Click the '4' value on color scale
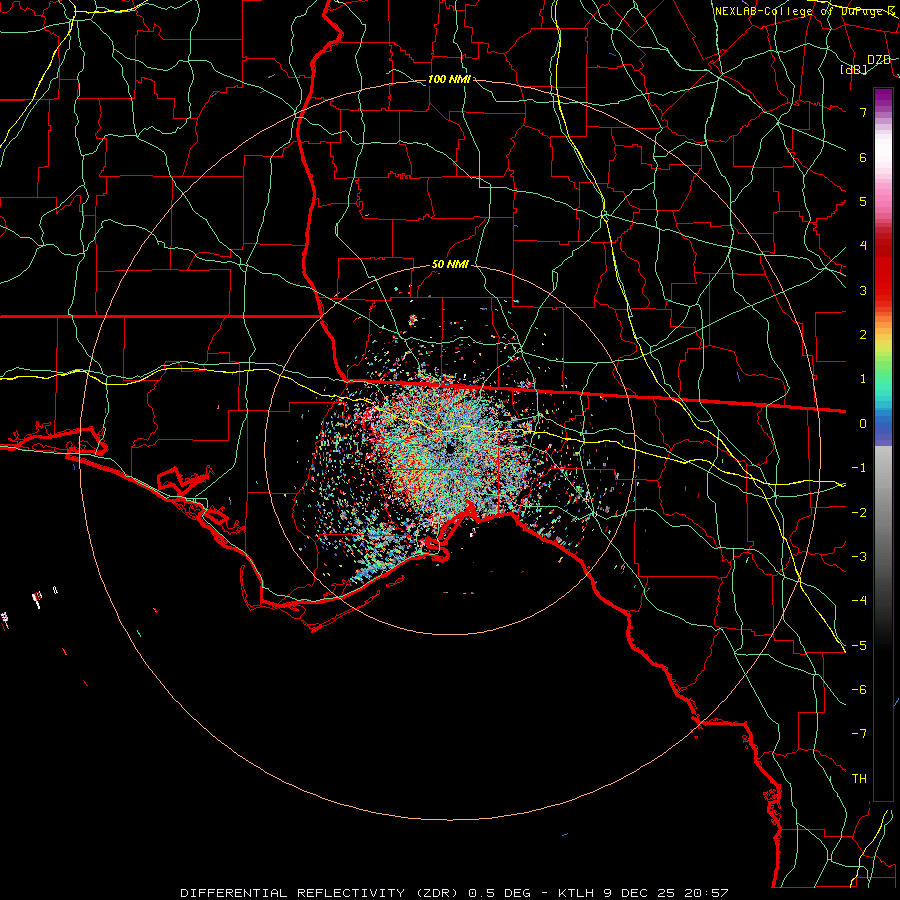900x900 pixels. click(863, 246)
